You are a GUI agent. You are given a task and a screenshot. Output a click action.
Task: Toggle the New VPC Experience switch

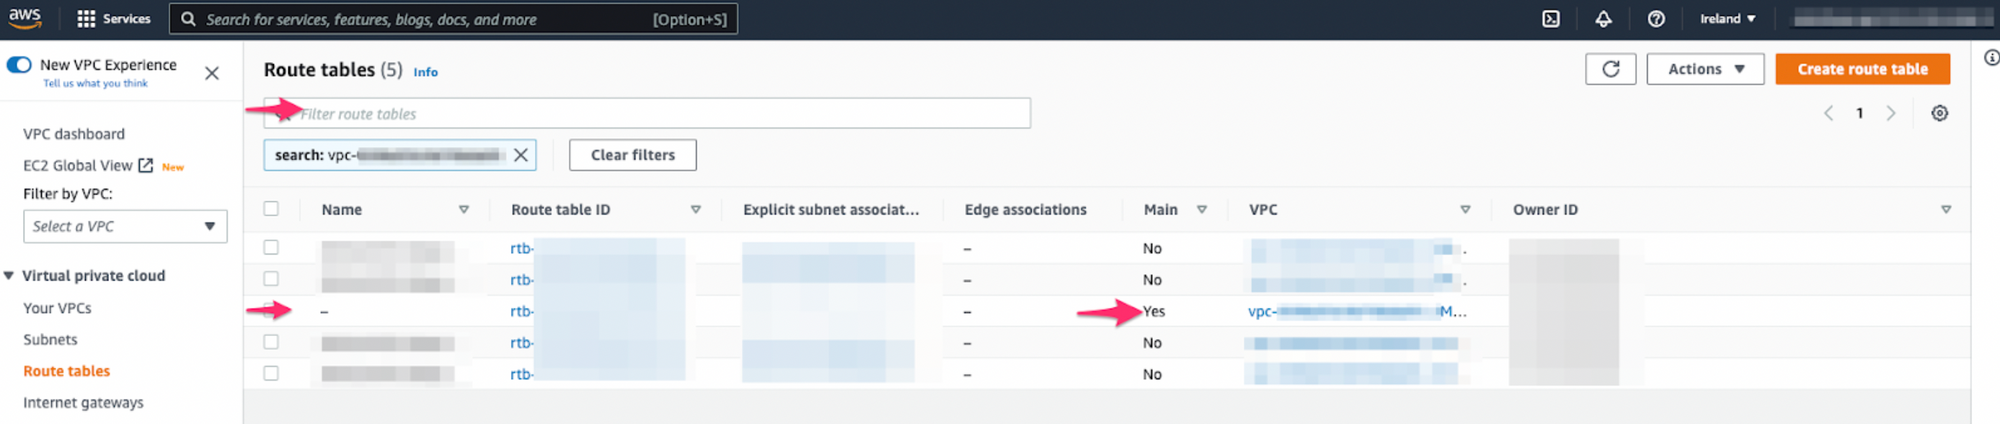click(x=19, y=65)
